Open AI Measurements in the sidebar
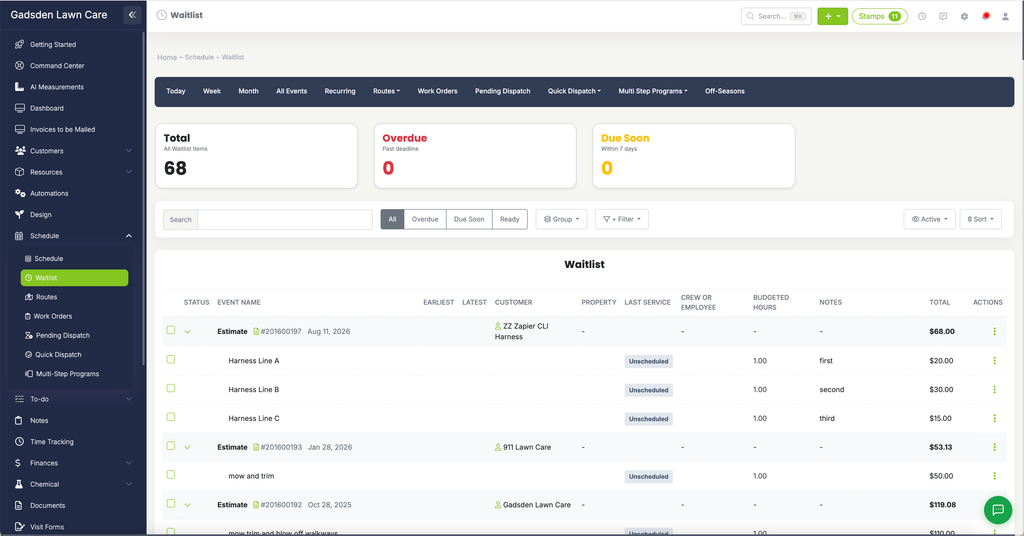 tap(56, 87)
